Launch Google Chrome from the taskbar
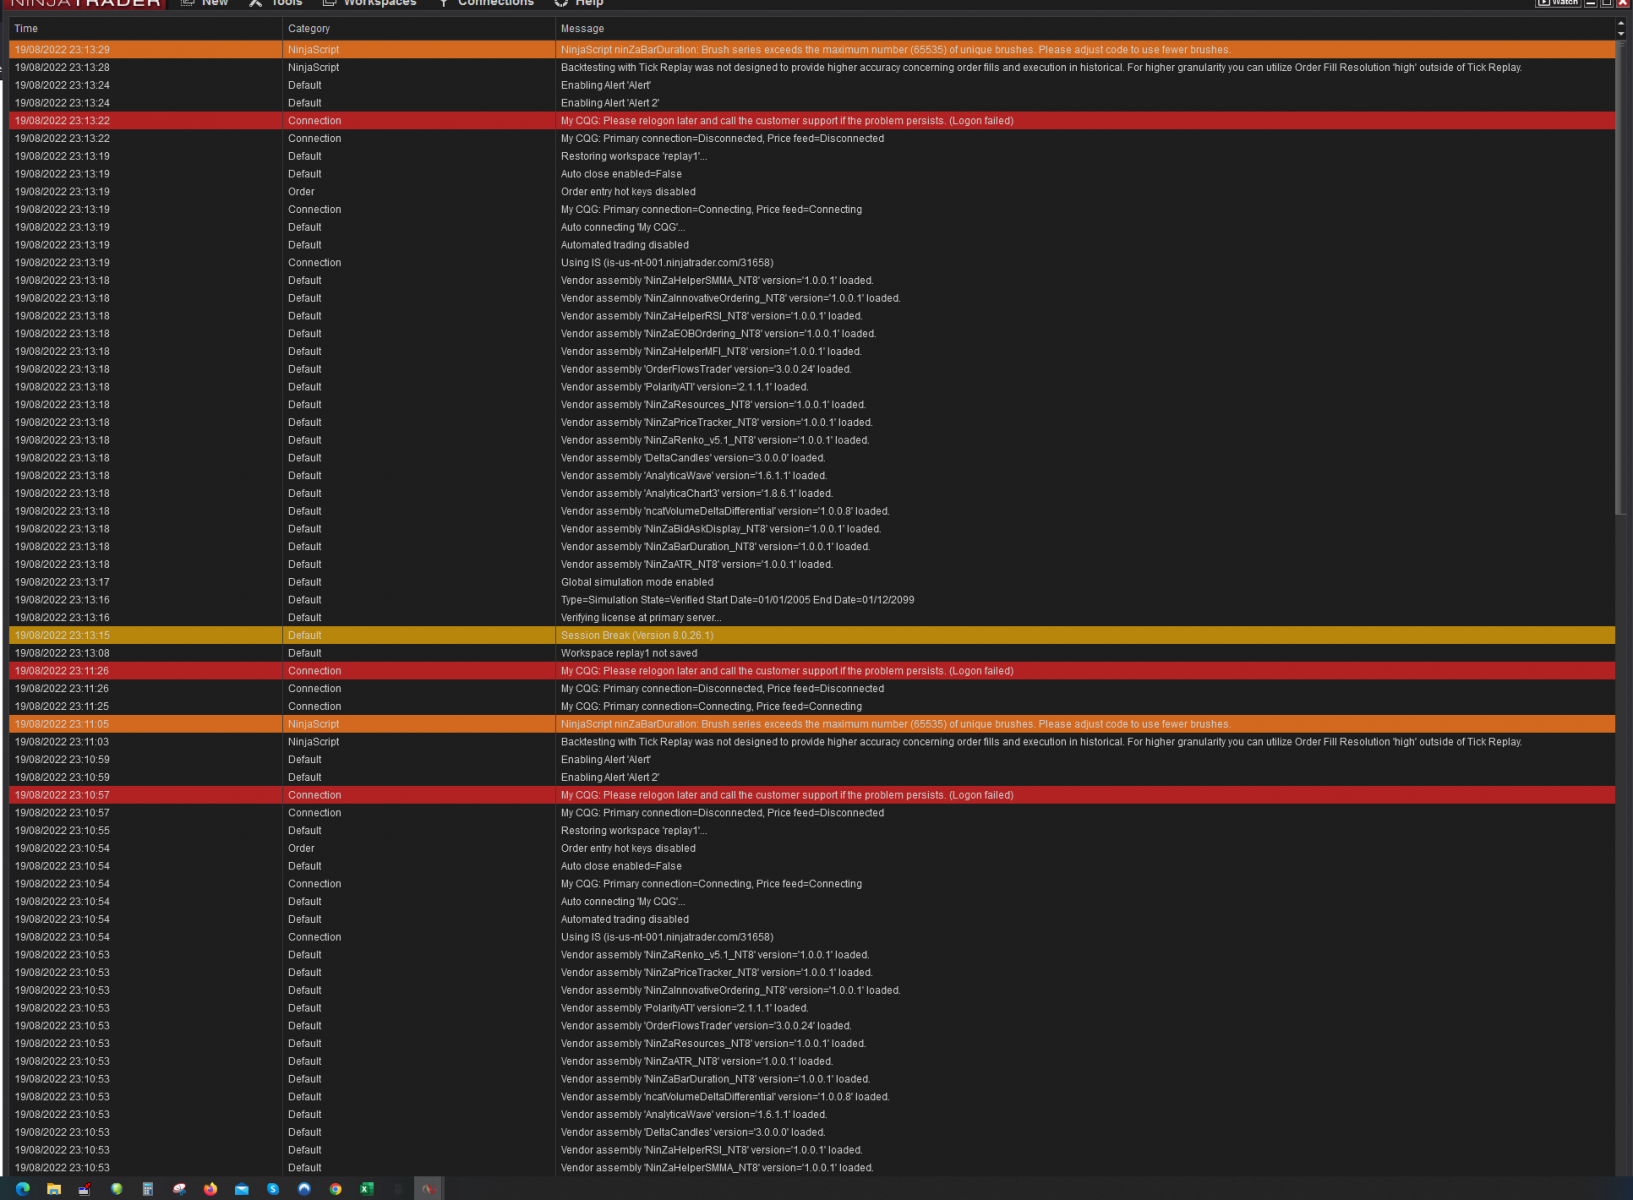This screenshot has width=1633, height=1200. coord(336,1189)
